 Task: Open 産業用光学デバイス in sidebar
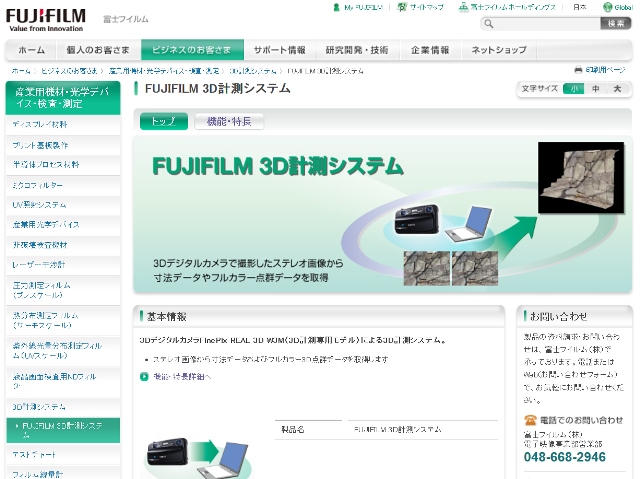pos(63,225)
